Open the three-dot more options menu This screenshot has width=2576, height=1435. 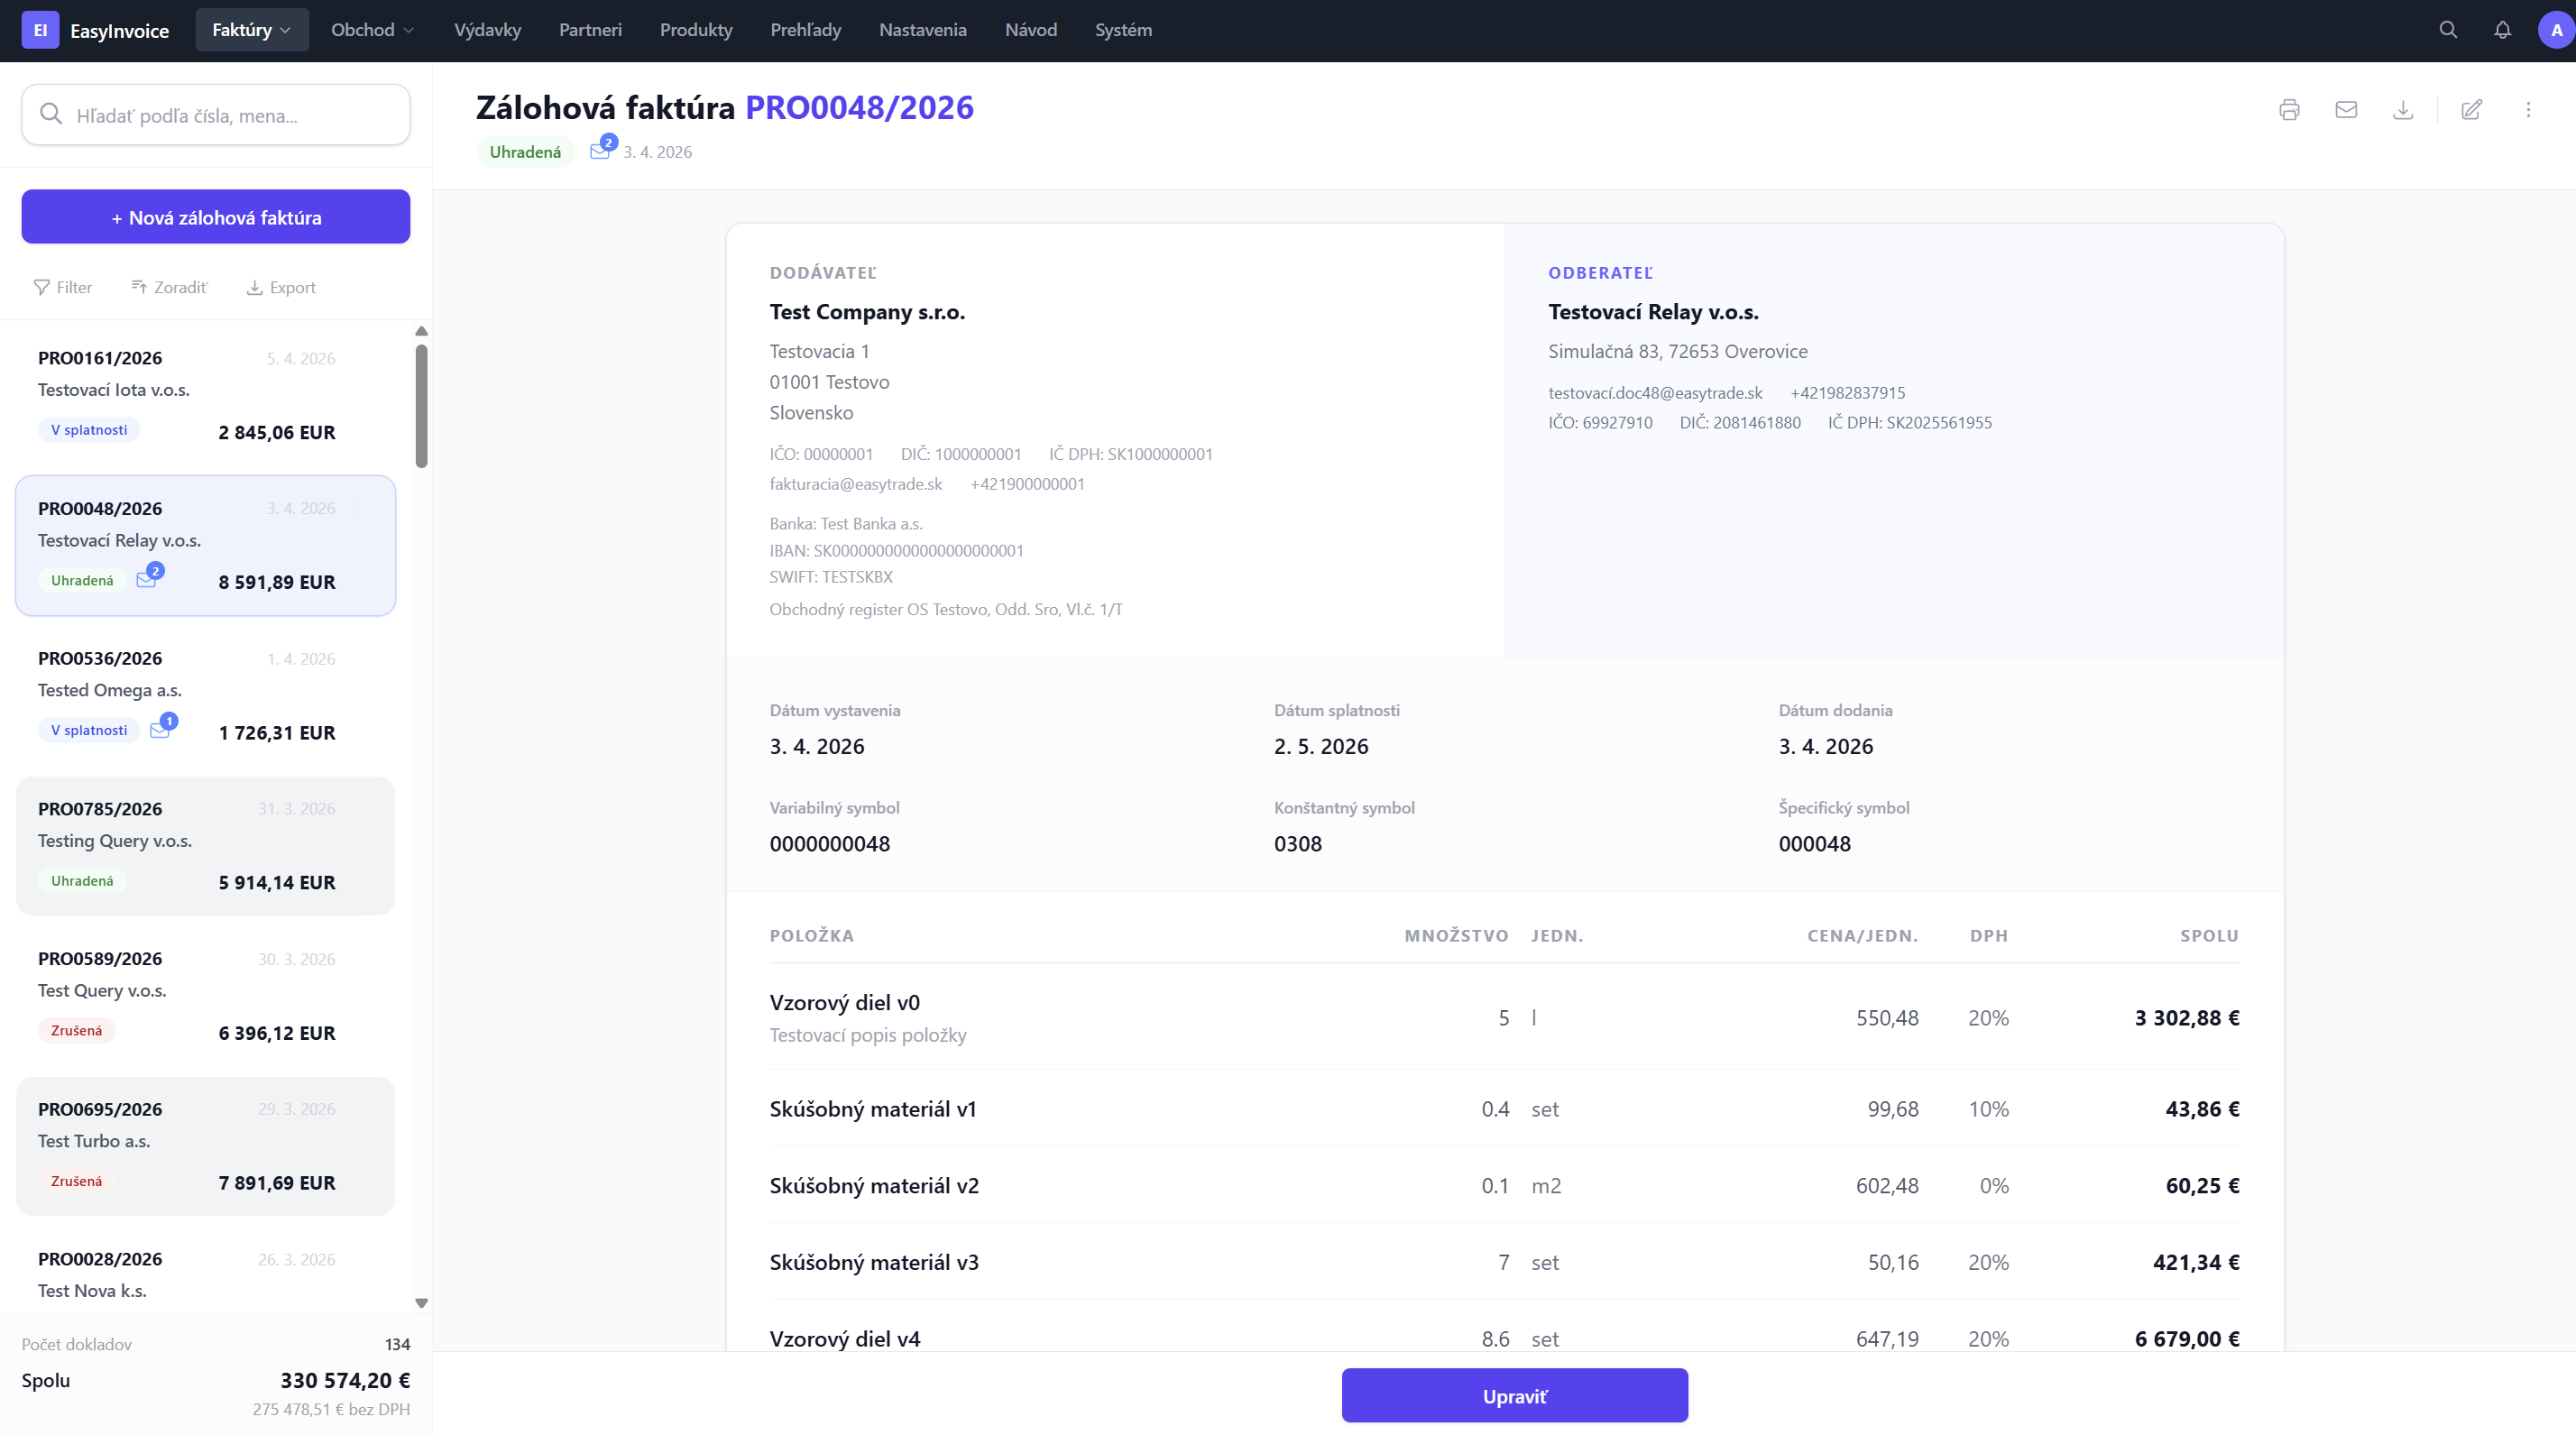2528,110
